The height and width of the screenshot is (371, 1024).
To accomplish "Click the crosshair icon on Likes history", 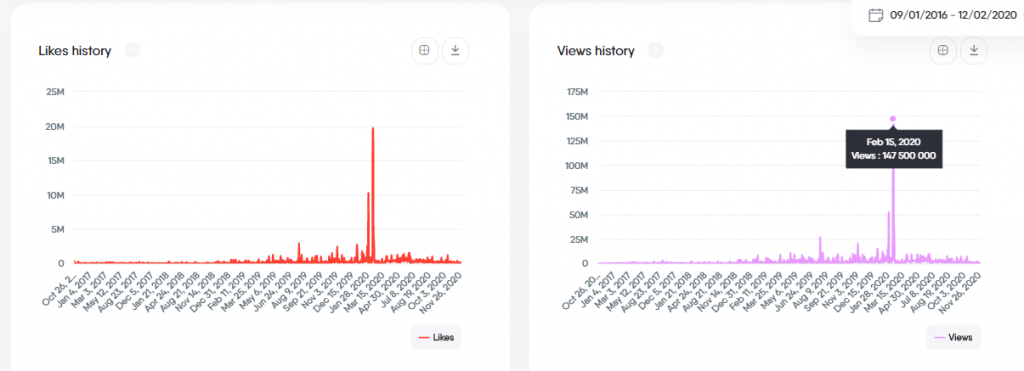I will (x=424, y=50).
